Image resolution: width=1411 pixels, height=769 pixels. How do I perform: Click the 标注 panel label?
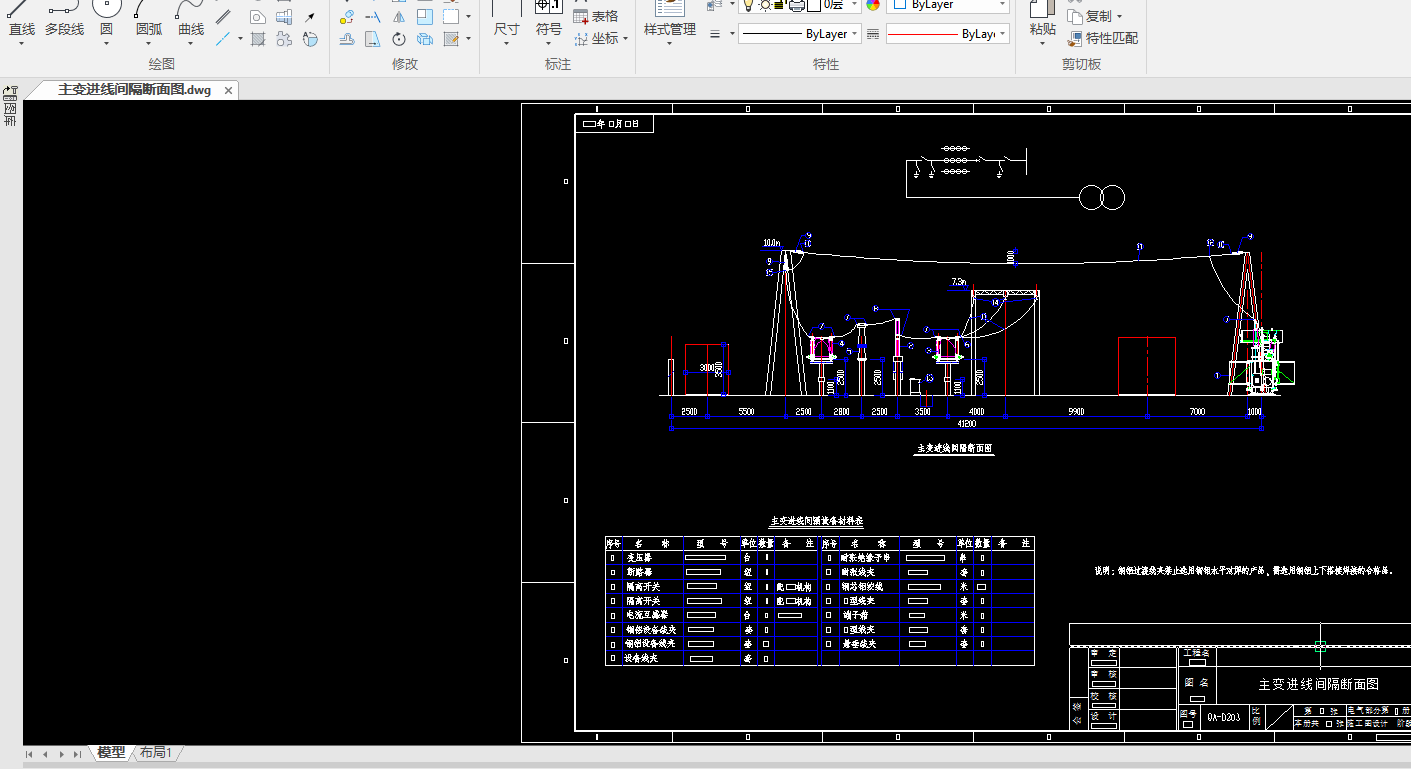pyautogui.click(x=558, y=64)
